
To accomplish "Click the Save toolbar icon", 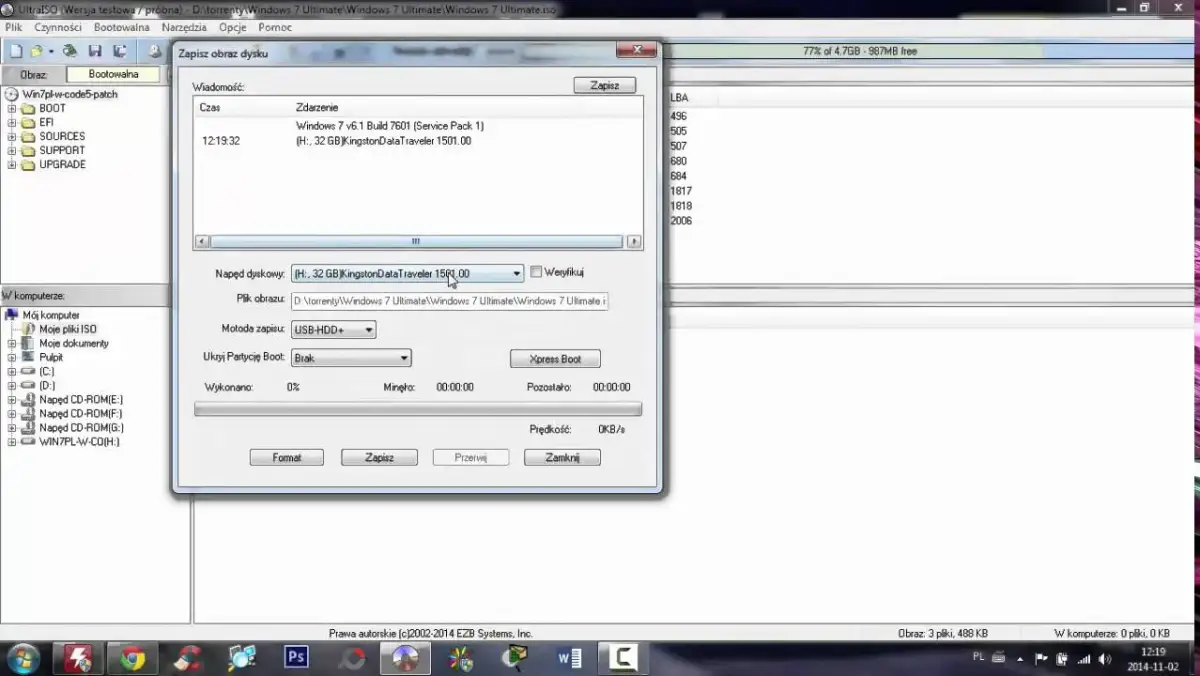I will (95, 50).
